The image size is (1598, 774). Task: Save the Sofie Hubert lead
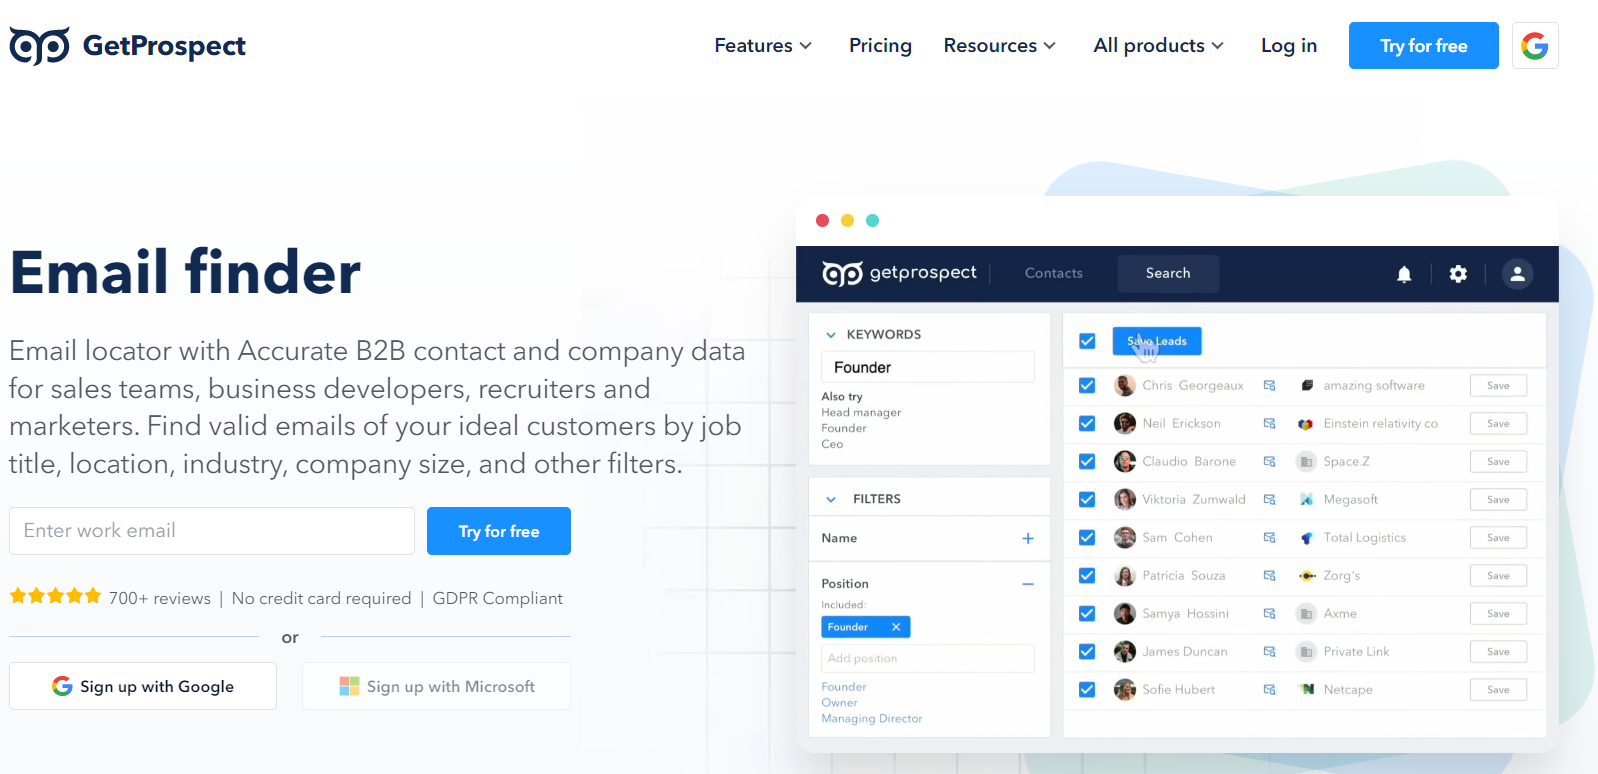click(x=1498, y=689)
